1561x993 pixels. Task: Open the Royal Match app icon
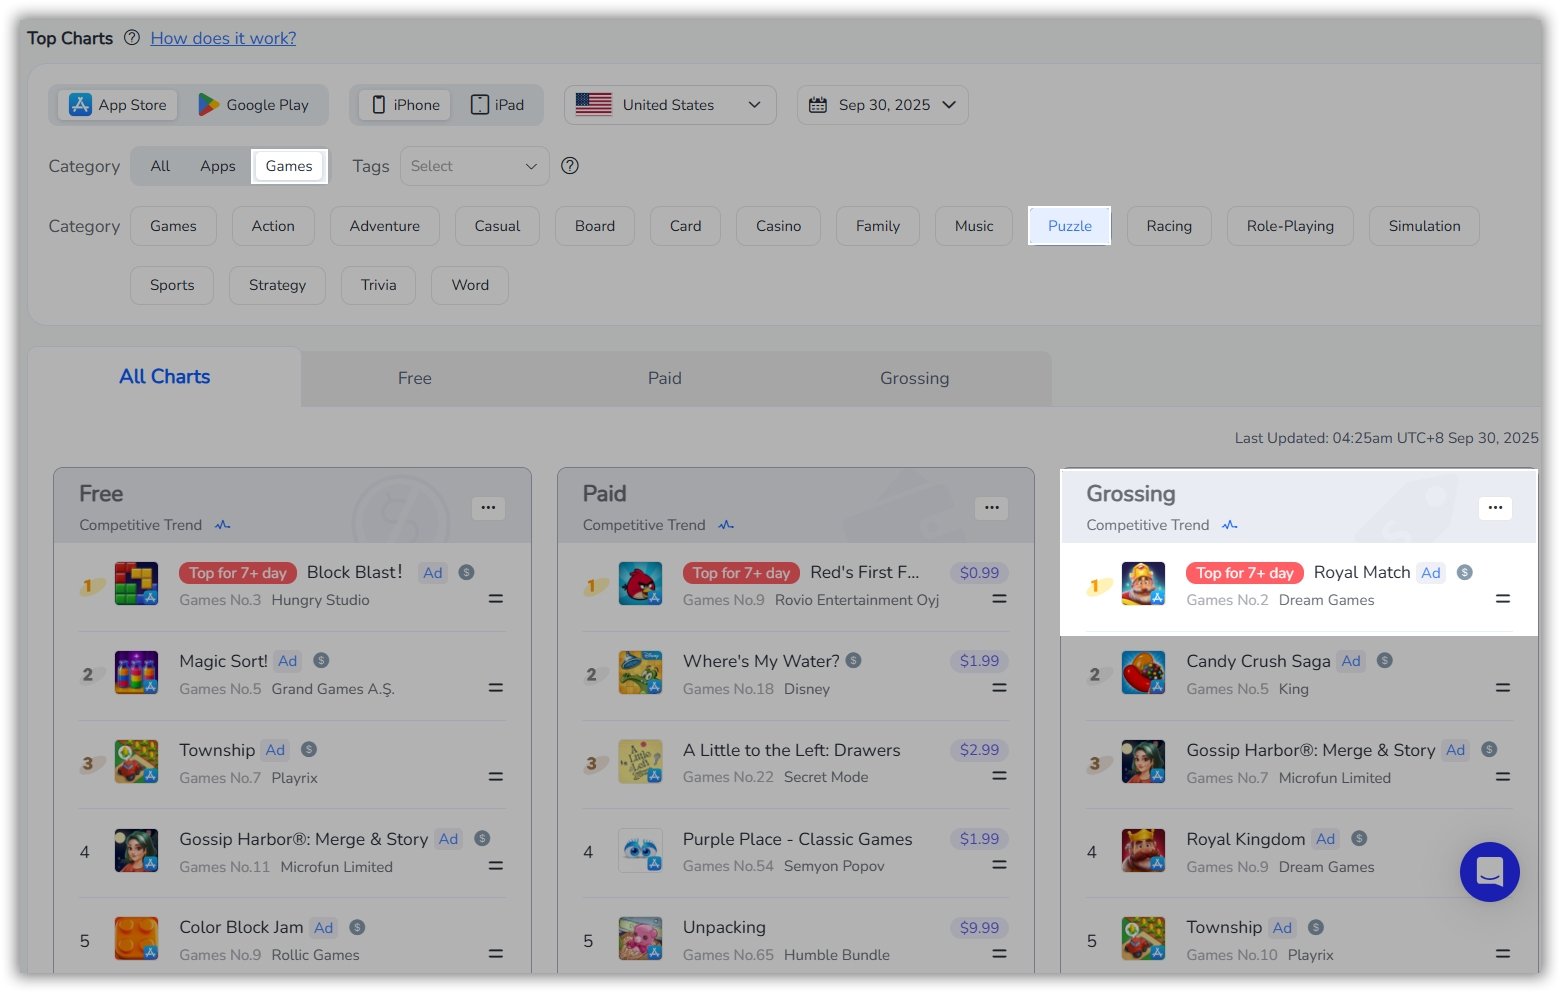coord(1143,584)
